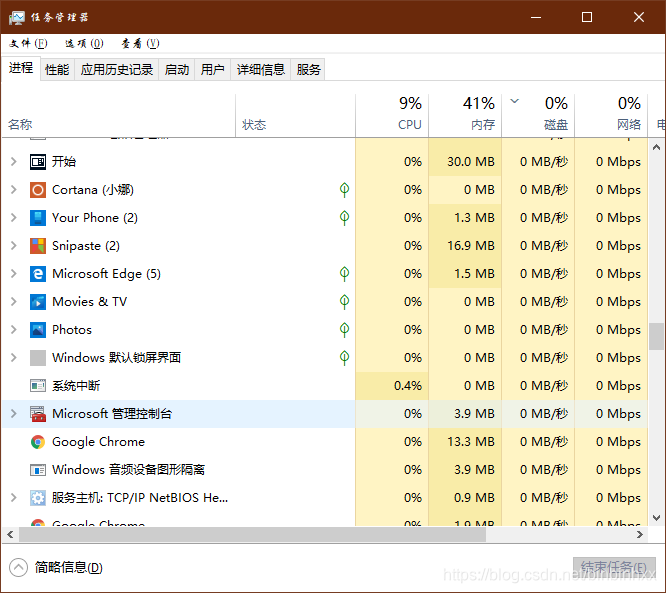666x593 pixels.
Task: Click leaf icon beside Windows 默认锁屏界面
Action: click(x=344, y=358)
